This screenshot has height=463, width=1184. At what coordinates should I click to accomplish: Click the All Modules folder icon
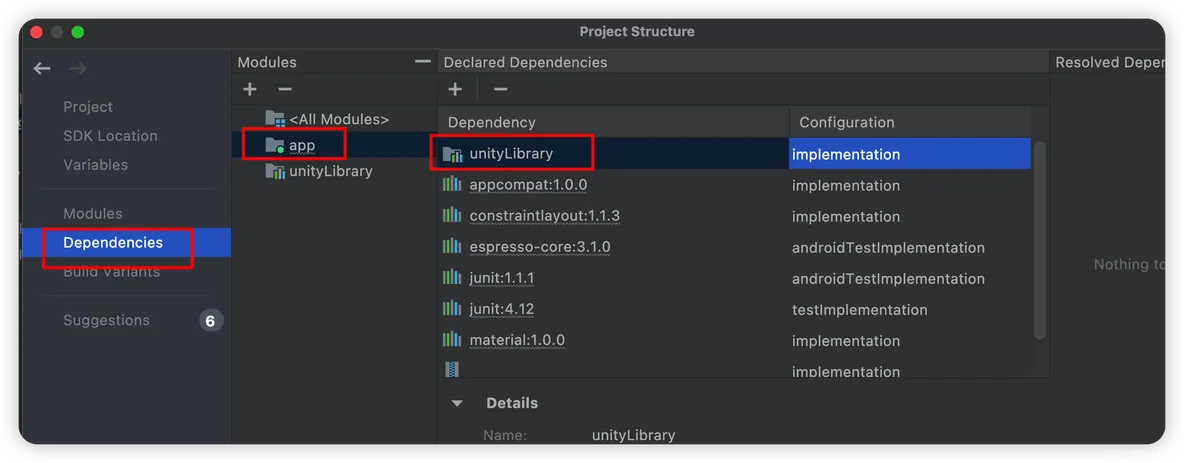(x=275, y=119)
